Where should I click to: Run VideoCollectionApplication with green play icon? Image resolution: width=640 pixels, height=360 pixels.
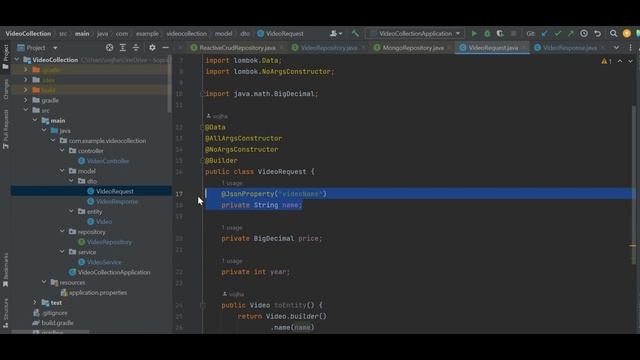(x=474, y=33)
